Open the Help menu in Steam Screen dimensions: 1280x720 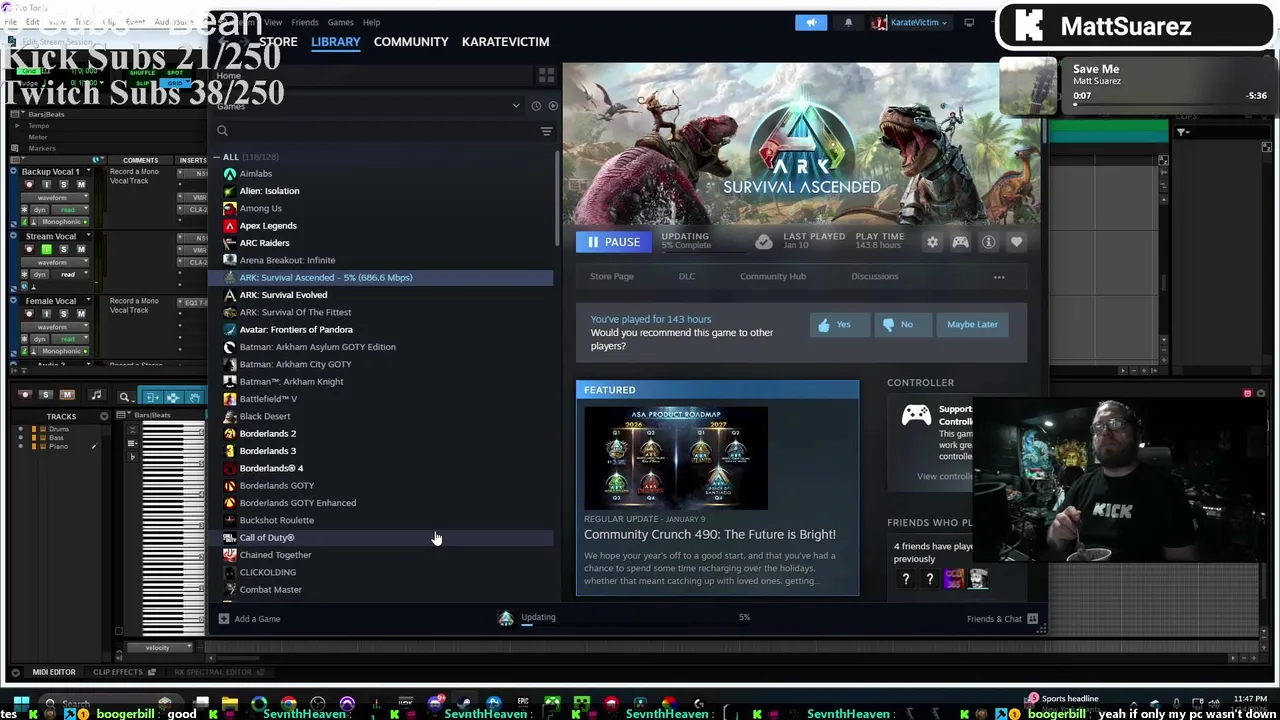click(371, 22)
